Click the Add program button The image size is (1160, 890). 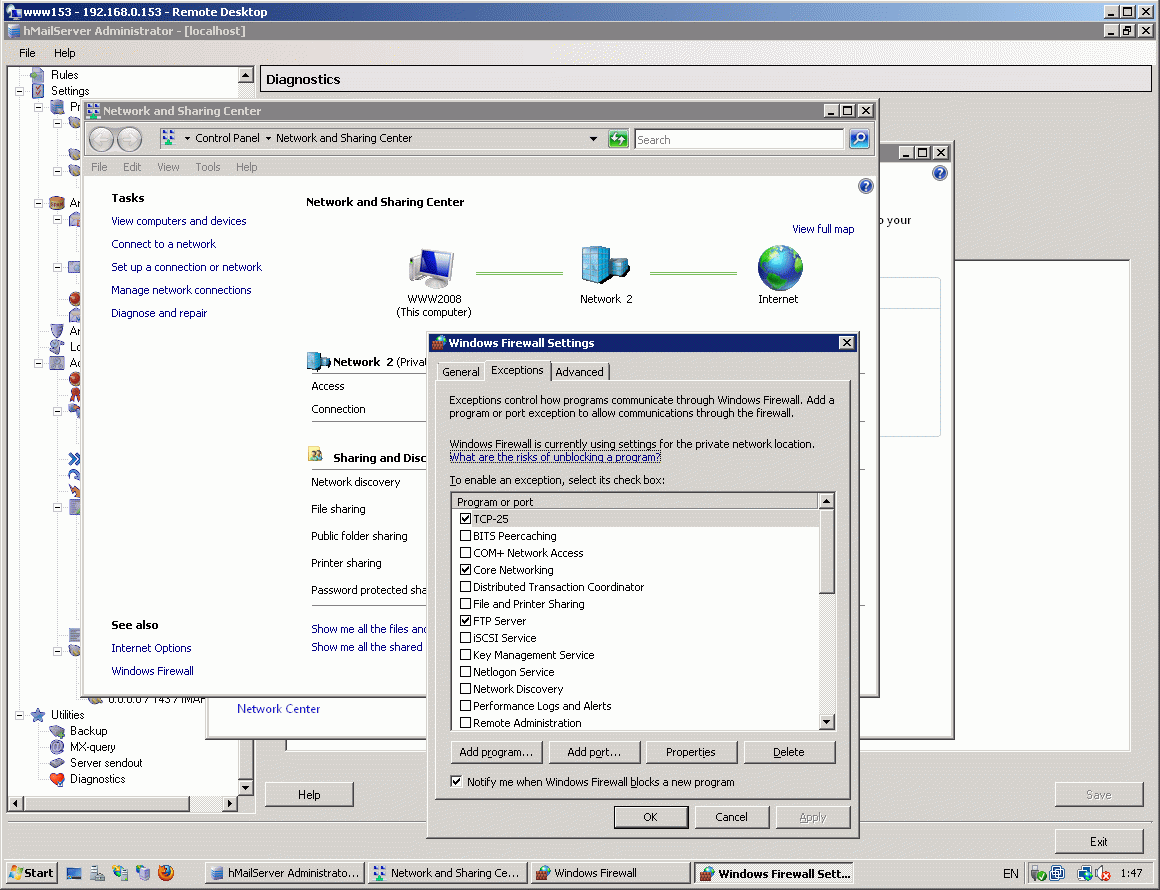tap(496, 752)
